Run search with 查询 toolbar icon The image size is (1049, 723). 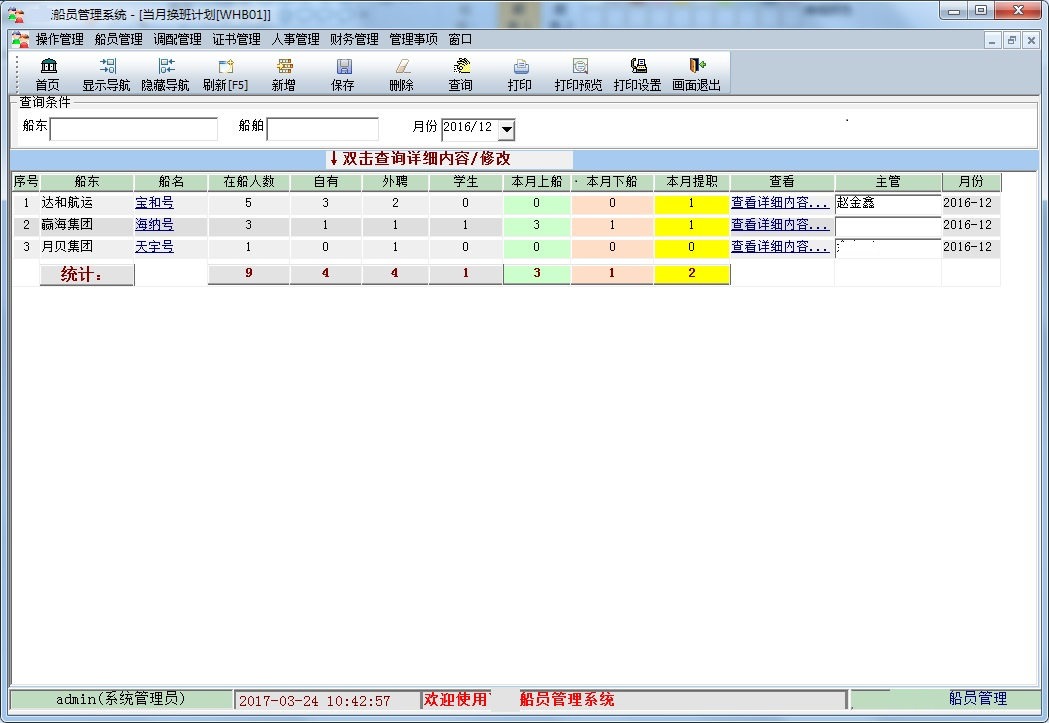[x=460, y=74]
